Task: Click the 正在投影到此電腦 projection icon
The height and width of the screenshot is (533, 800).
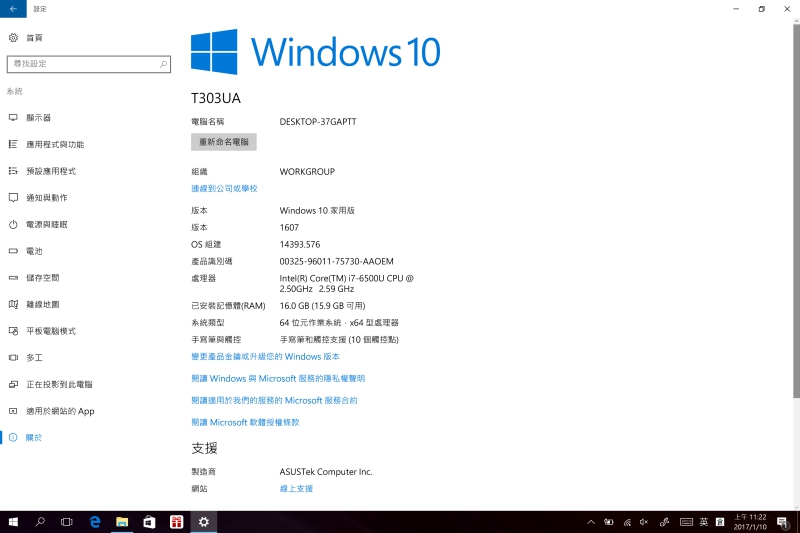Action: coord(13,385)
